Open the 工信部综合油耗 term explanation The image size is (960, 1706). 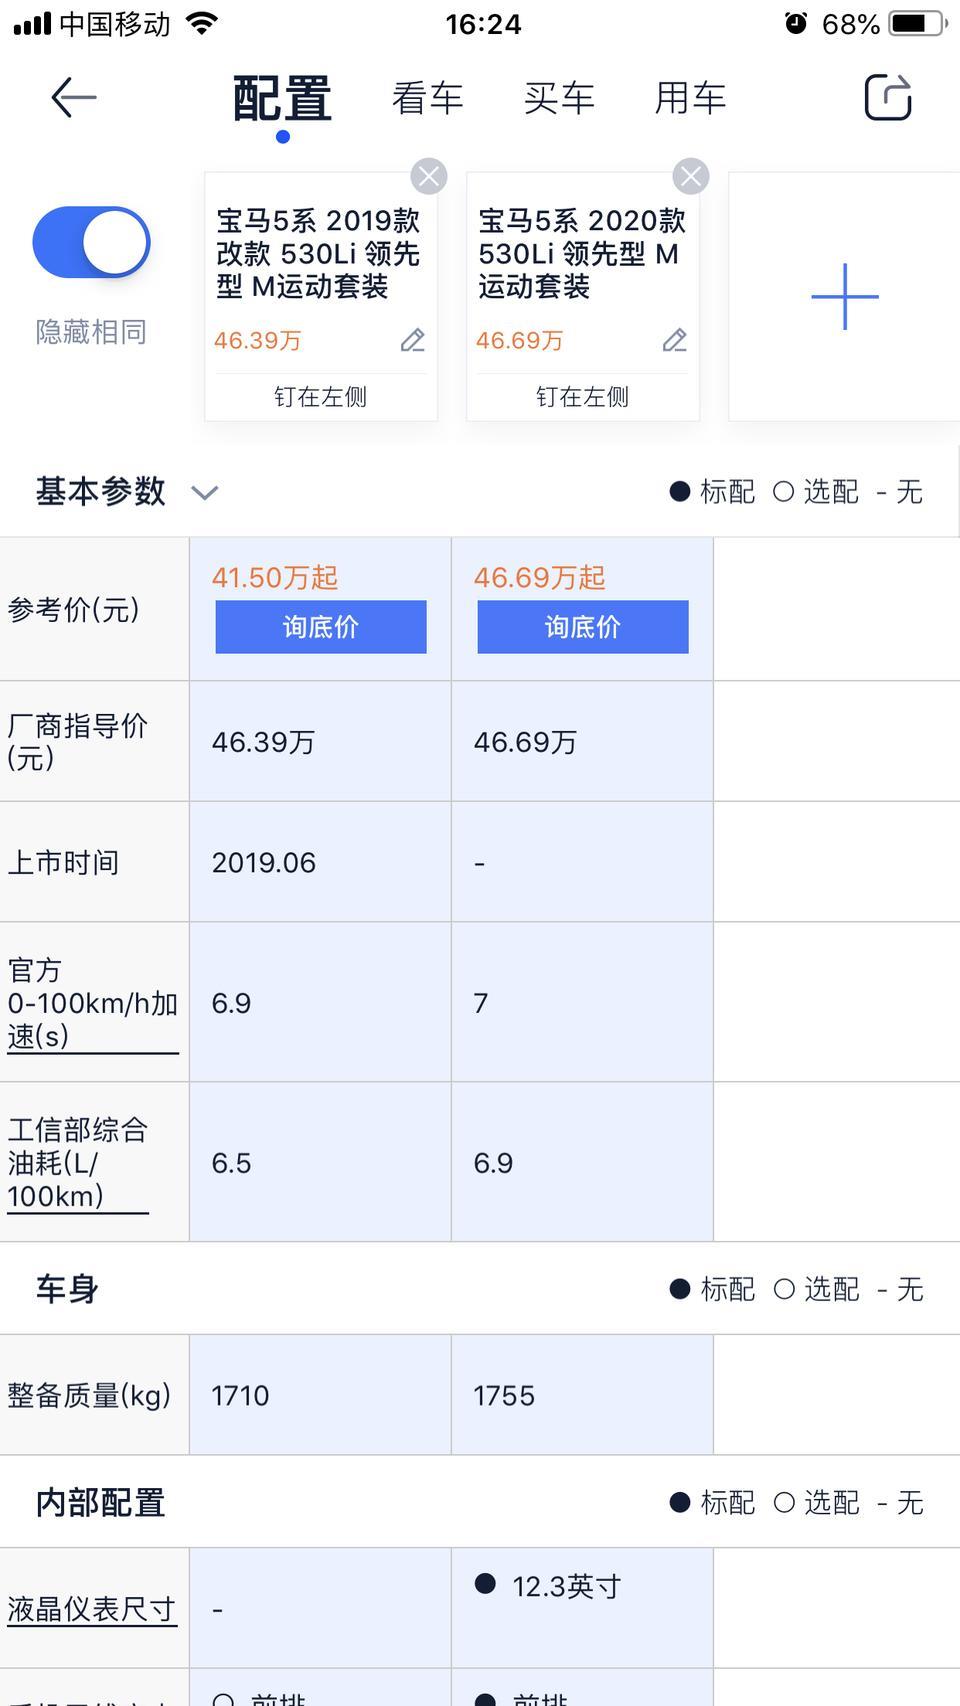point(78,1163)
